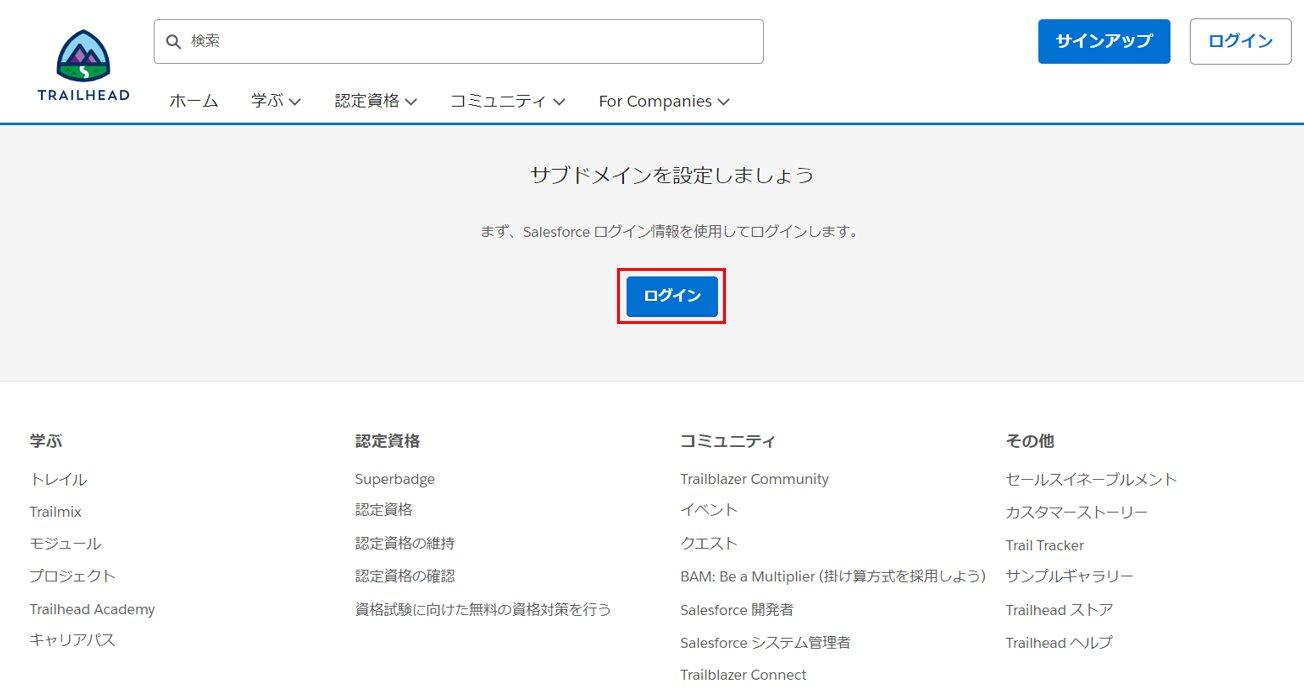The width and height of the screenshot is (1304, 690).
Task: Focus the 検索 search field
Action: pos(458,41)
